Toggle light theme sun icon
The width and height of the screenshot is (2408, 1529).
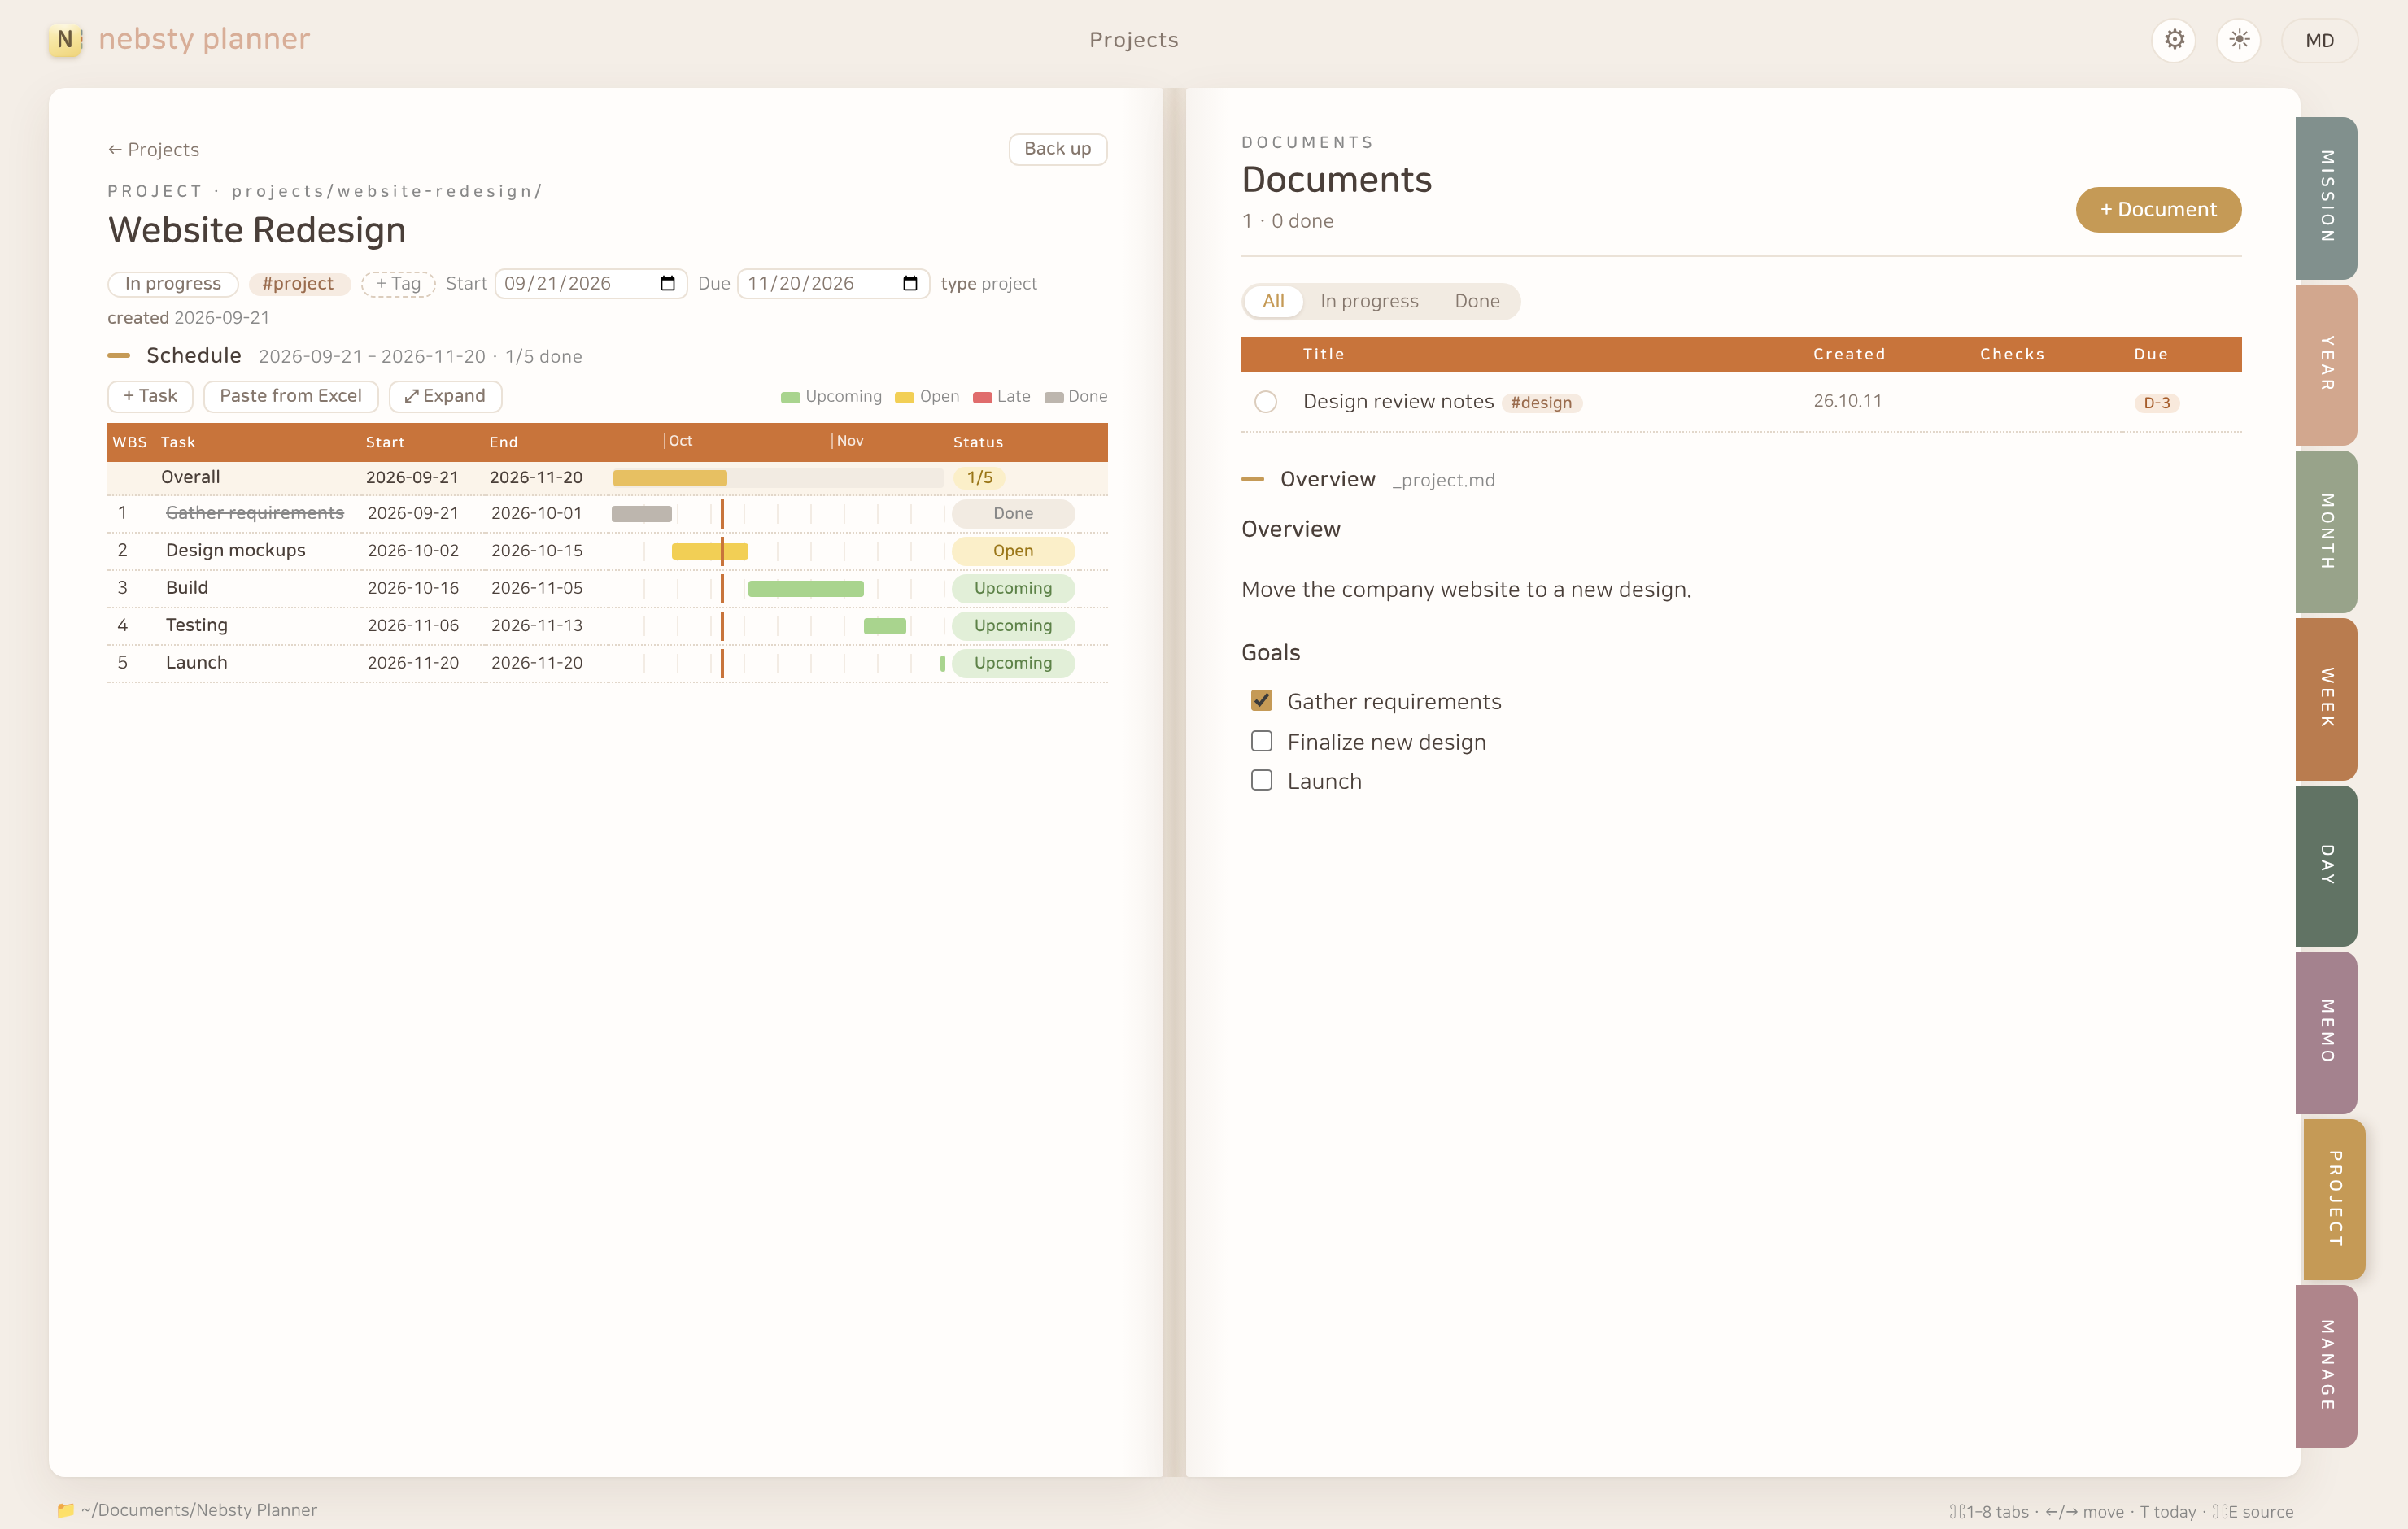(x=2239, y=40)
